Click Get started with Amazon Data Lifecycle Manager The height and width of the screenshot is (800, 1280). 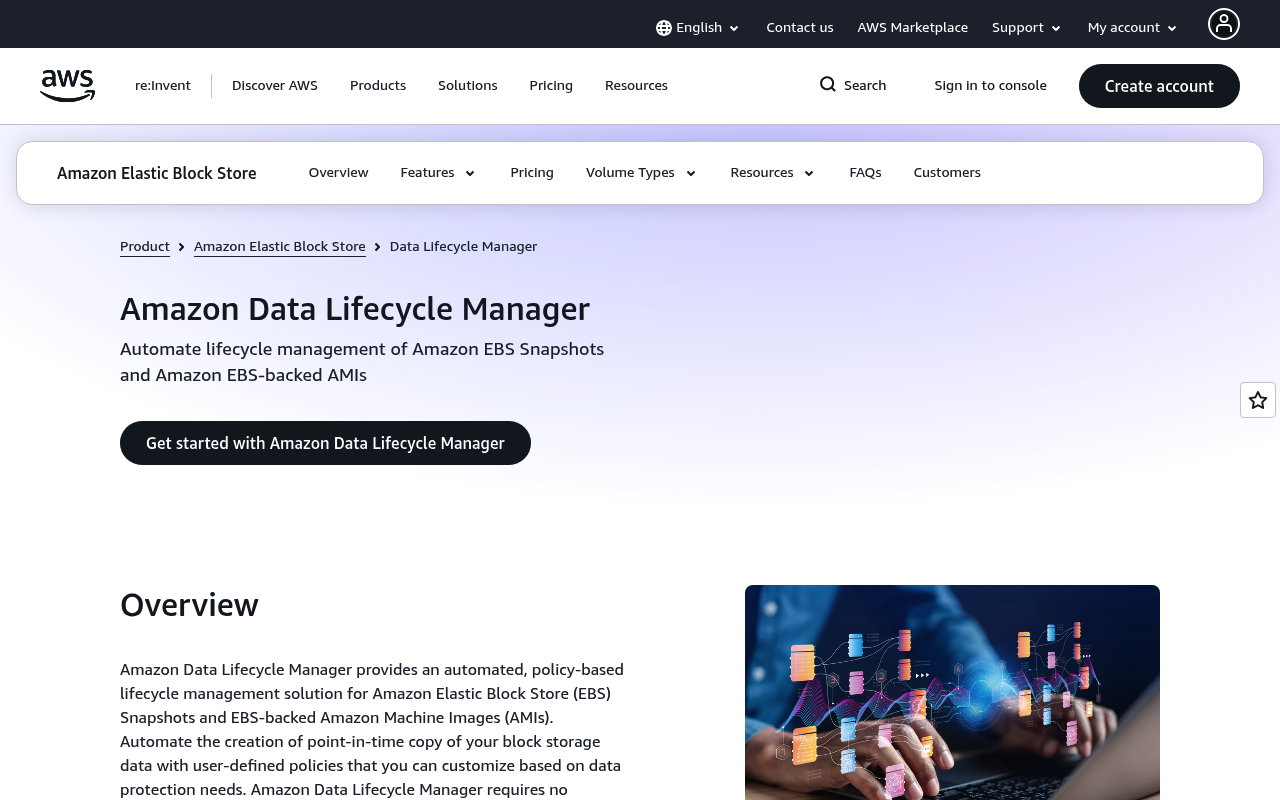pyautogui.click(x=325, y=443)
